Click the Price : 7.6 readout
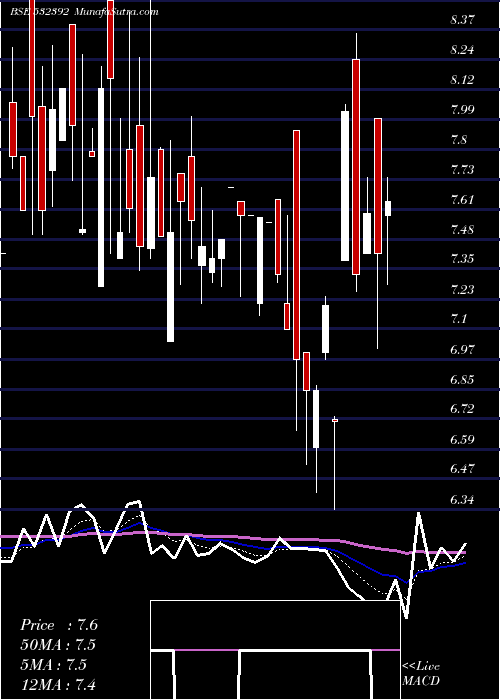This screenshot has width=500, height=700. click(59, 625)
